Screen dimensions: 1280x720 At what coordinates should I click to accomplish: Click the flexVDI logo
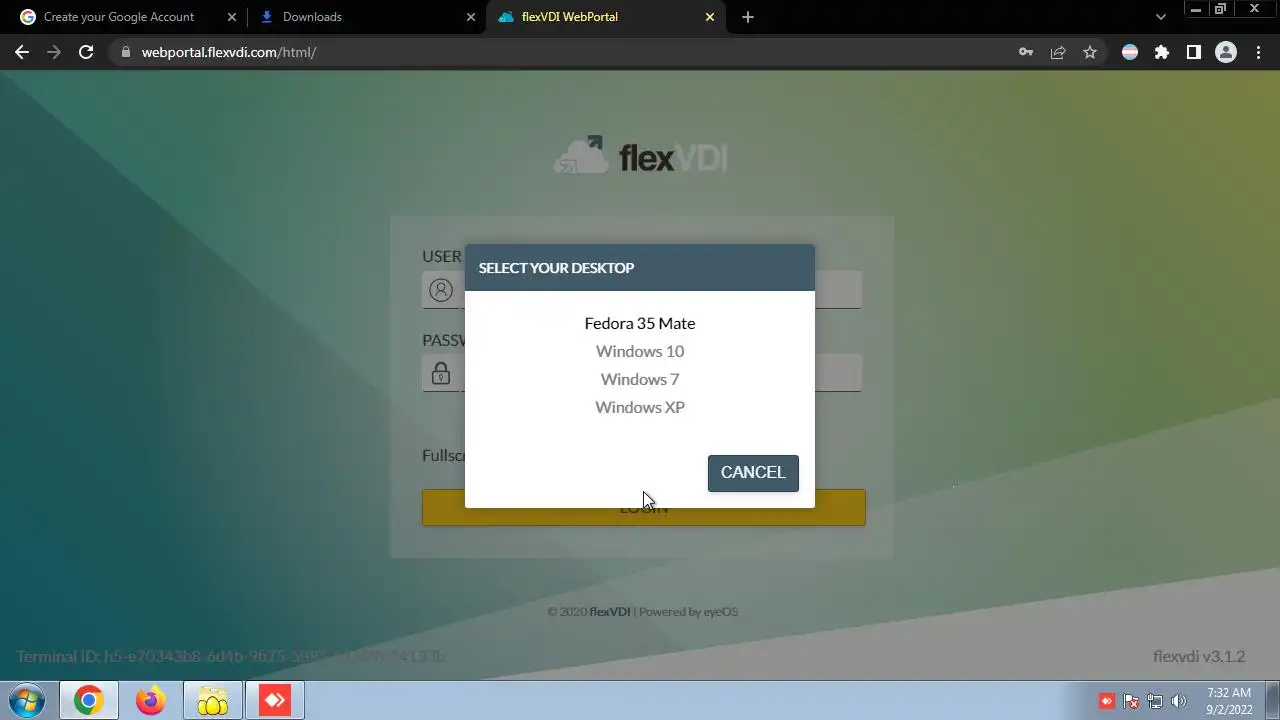(x=640, y=156)
